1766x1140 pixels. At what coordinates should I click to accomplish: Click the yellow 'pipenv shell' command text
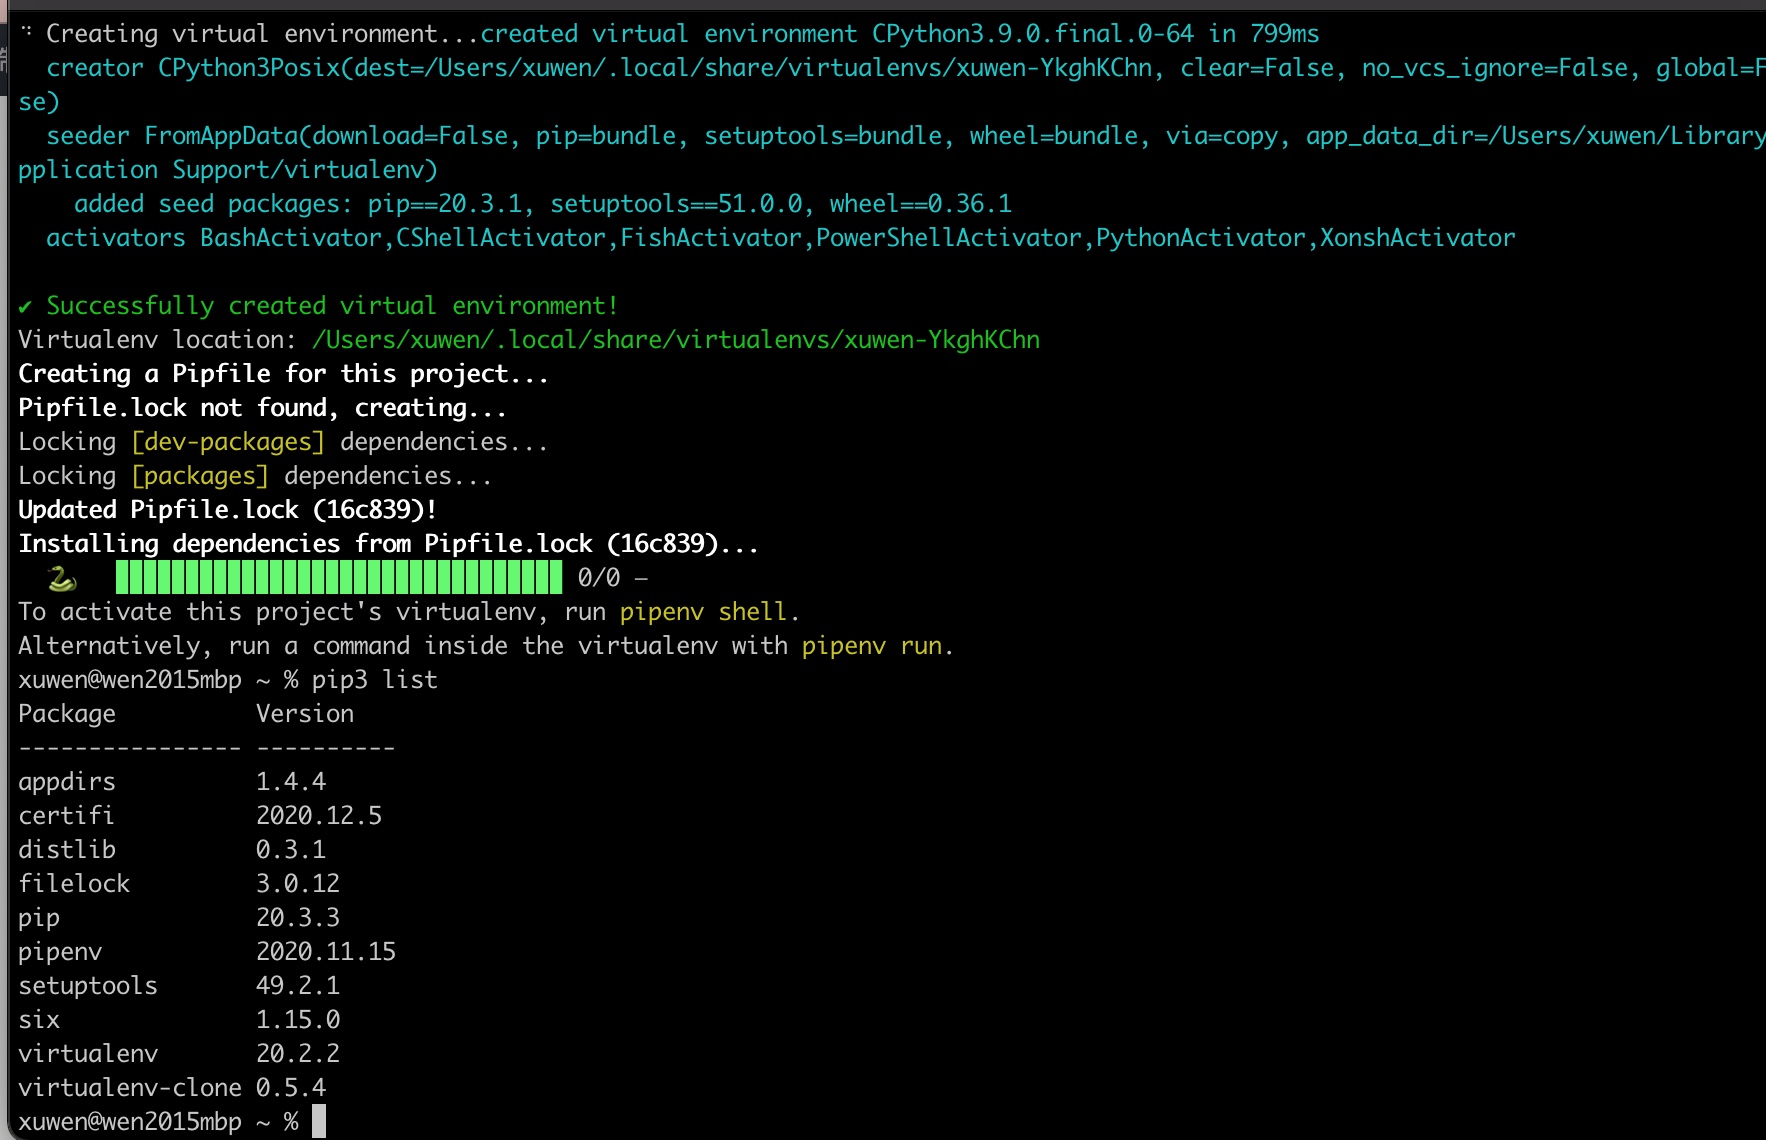703,612
